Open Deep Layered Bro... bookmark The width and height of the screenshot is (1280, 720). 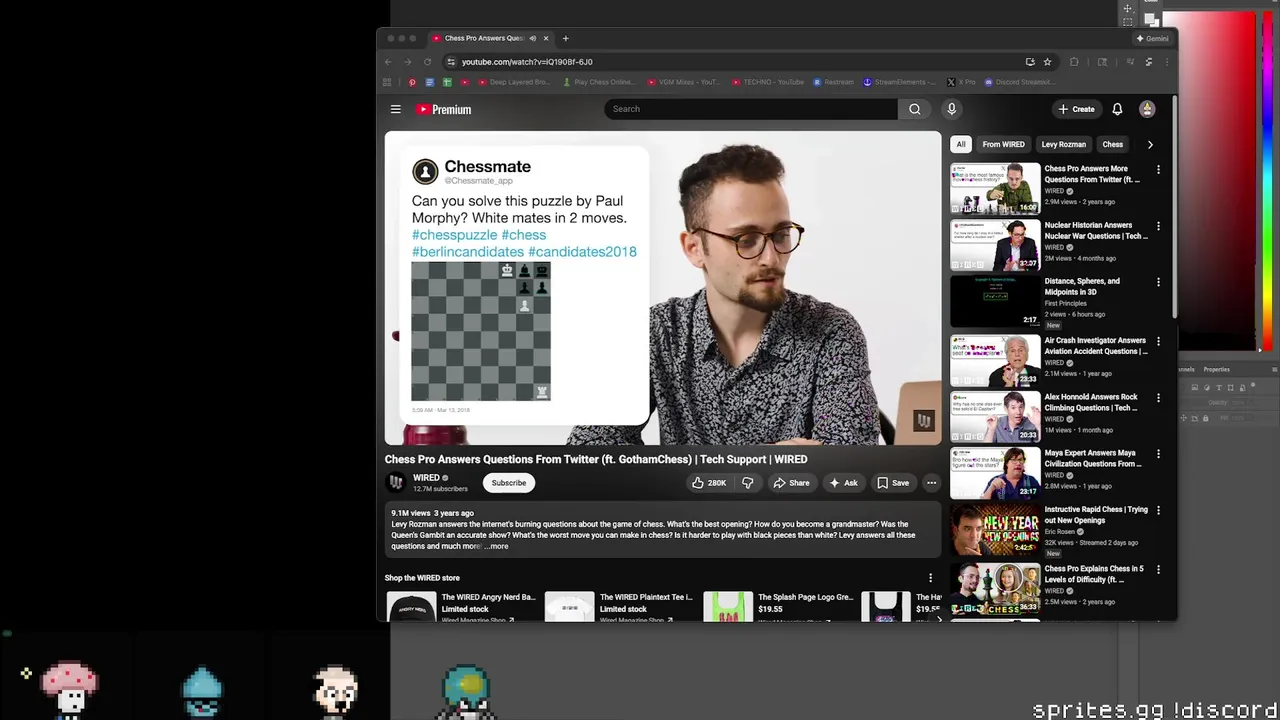click(514, 82)
